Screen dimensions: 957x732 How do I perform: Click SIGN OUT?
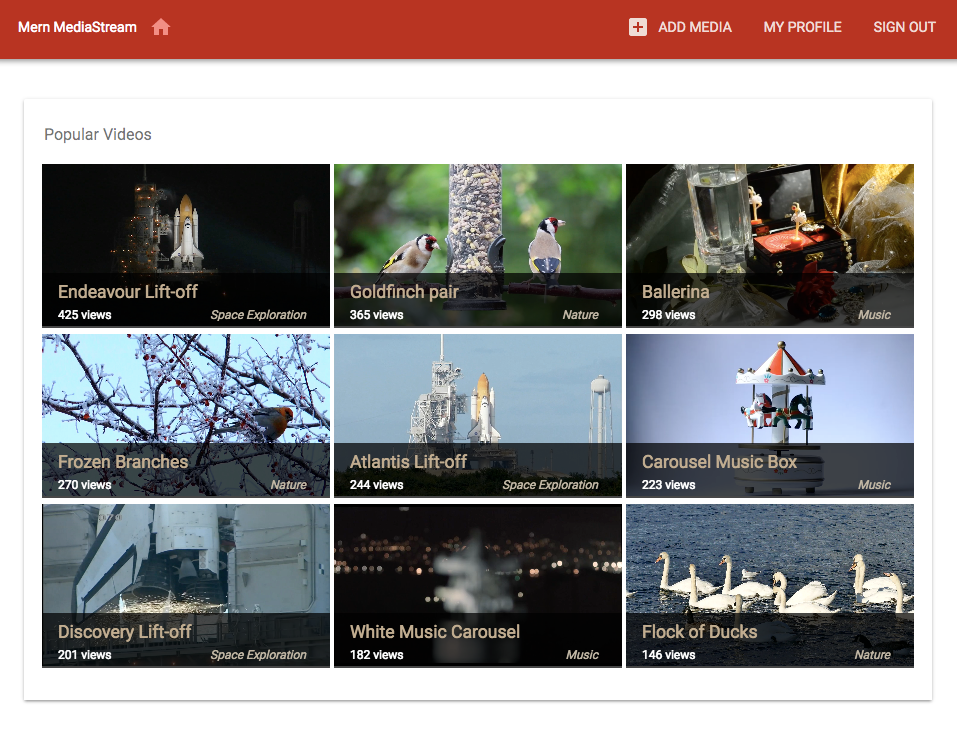tap(904, 27)
